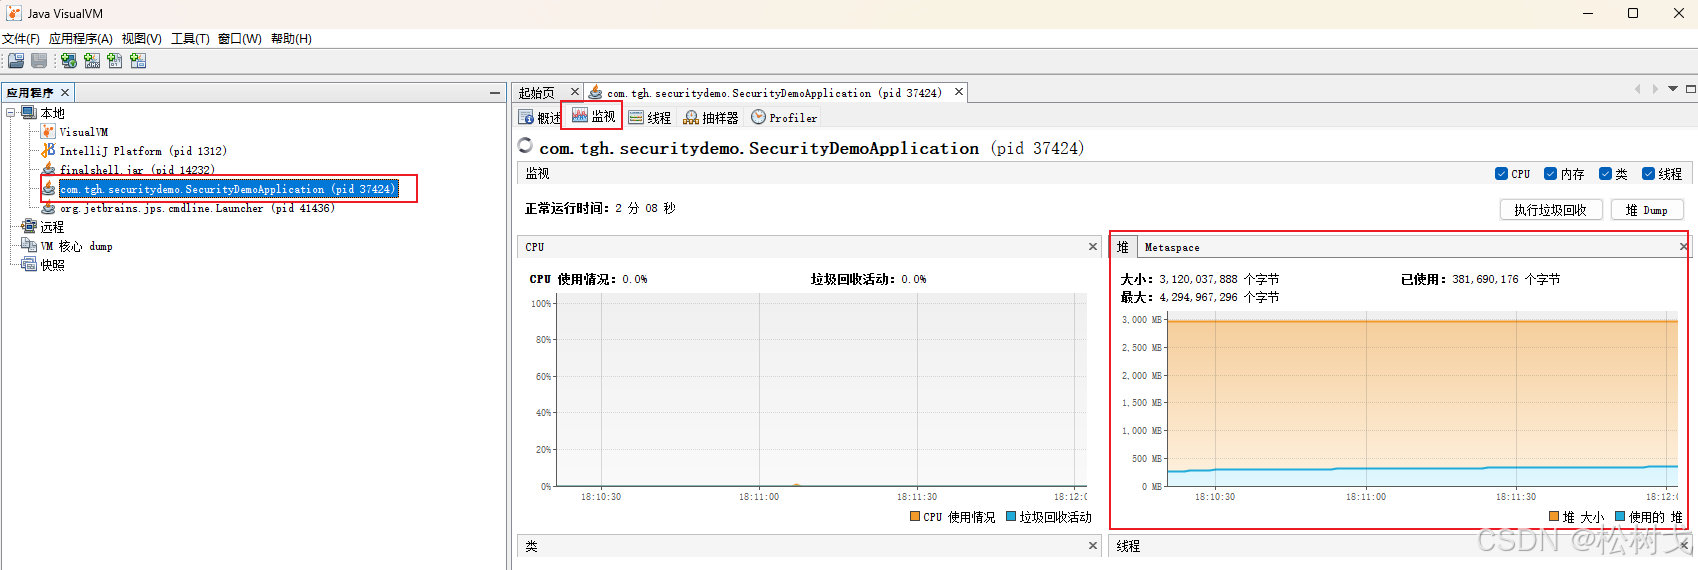The width and height of the screenshot is (1698, 570).
Task: Open the 窗口(W) menu
Action: tap(240, 39)
